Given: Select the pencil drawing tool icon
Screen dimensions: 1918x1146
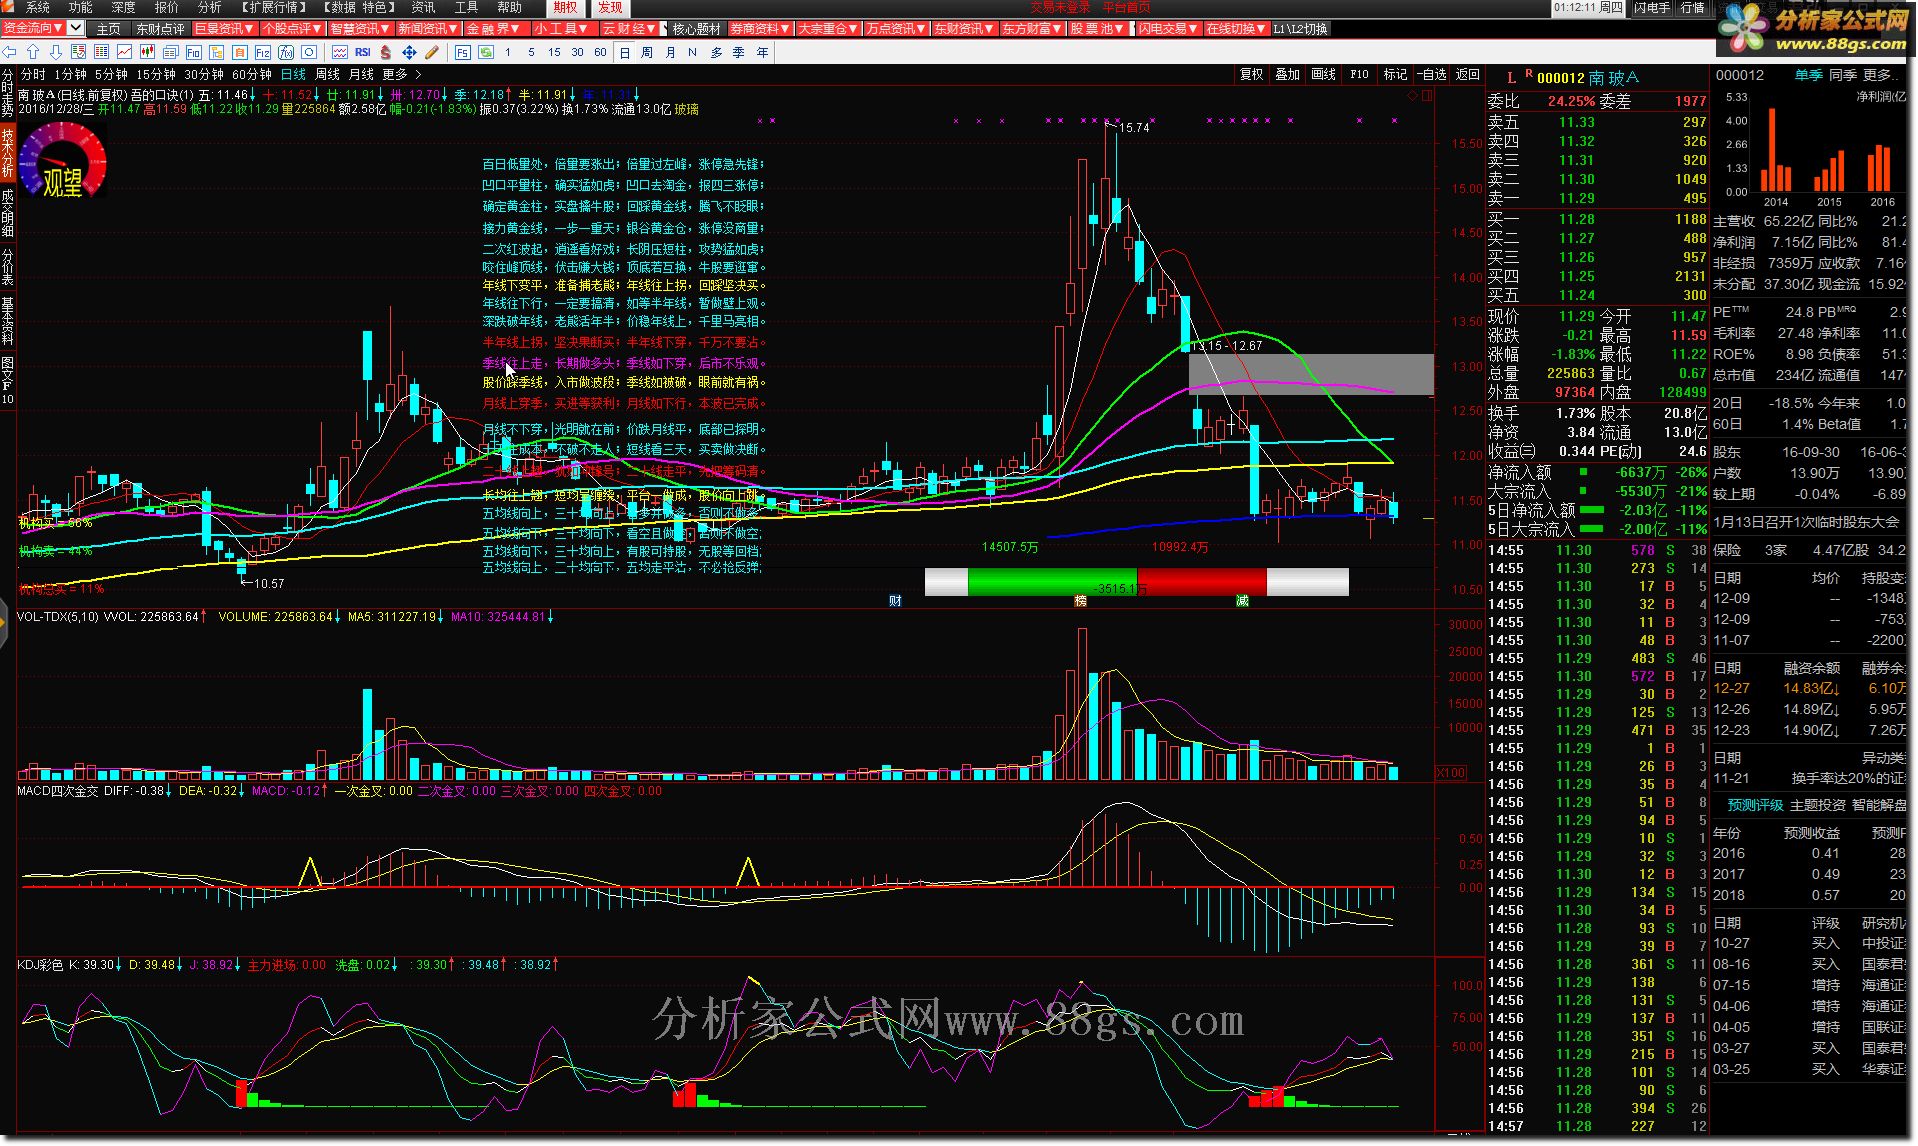Looking at the screenshot, I should pyautogui.click(x=432, y=52).
